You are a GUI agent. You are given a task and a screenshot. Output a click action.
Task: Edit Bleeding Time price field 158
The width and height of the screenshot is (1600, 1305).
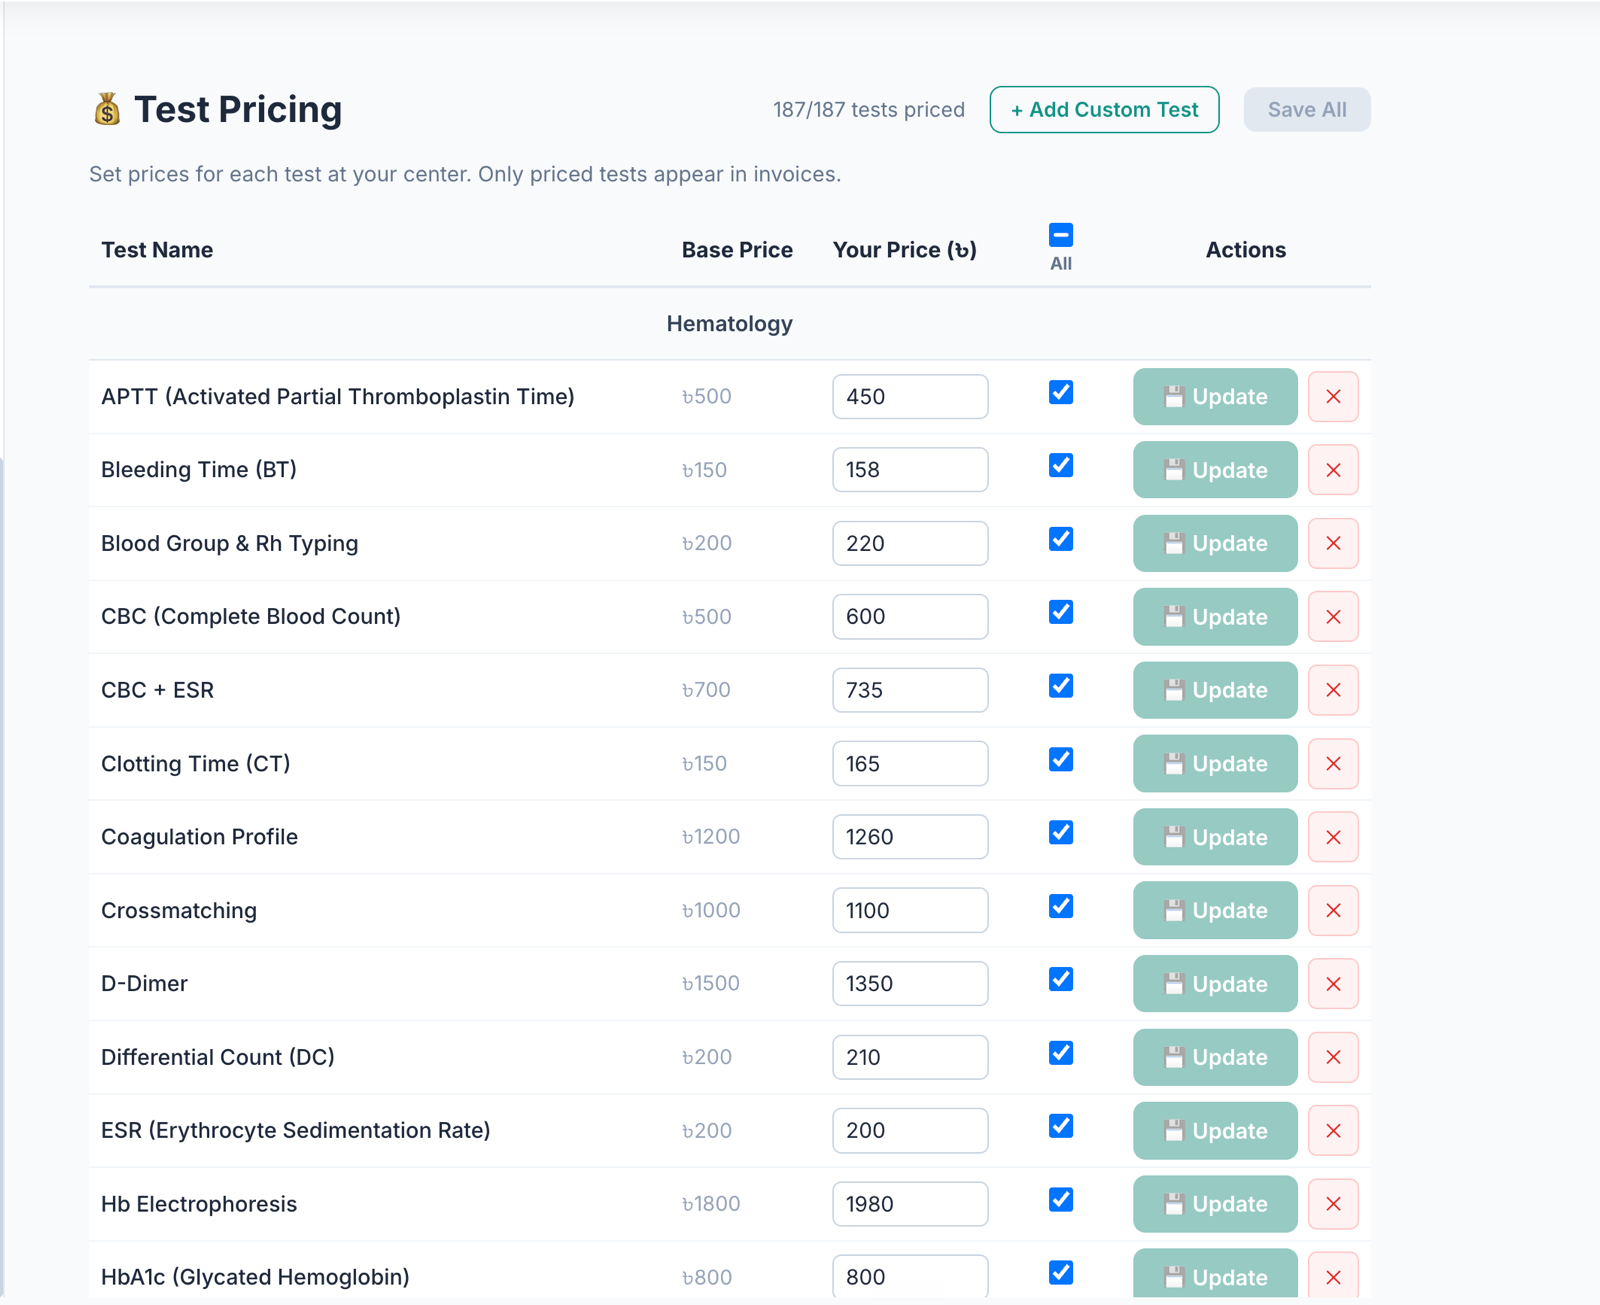click(910, 470)
